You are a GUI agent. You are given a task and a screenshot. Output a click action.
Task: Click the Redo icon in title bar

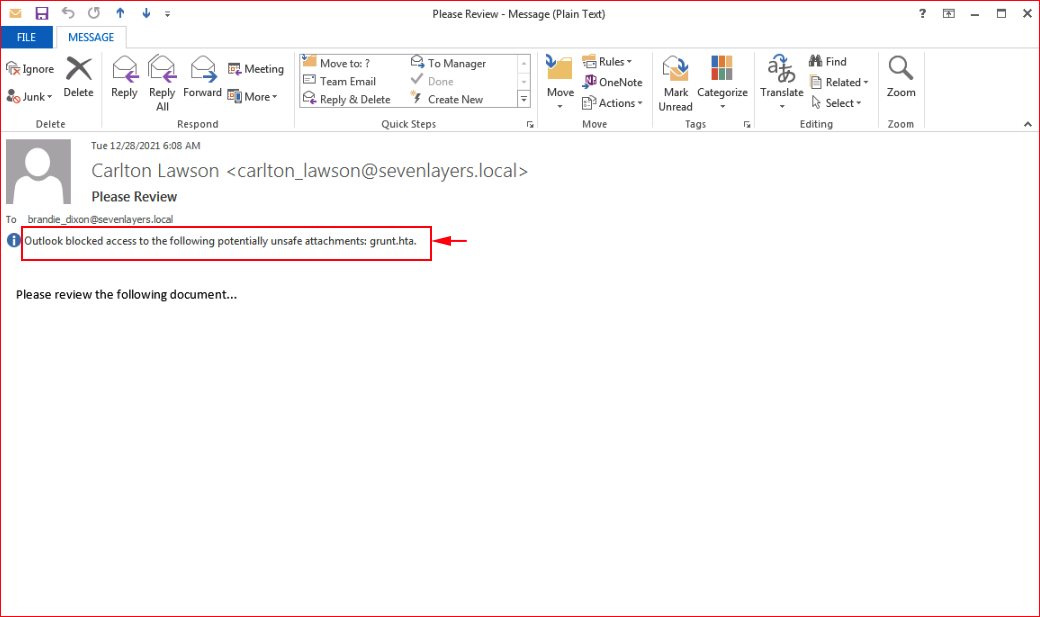click(x=94, y=13)
